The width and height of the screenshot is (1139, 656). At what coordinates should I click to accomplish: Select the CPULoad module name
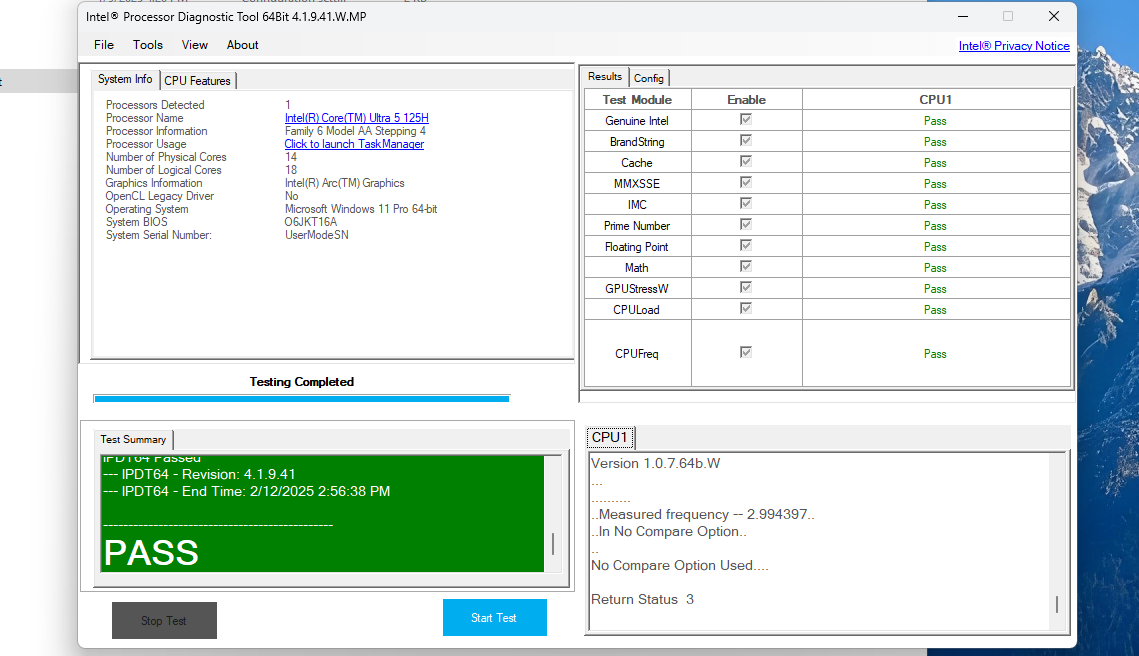coord(636,310)
